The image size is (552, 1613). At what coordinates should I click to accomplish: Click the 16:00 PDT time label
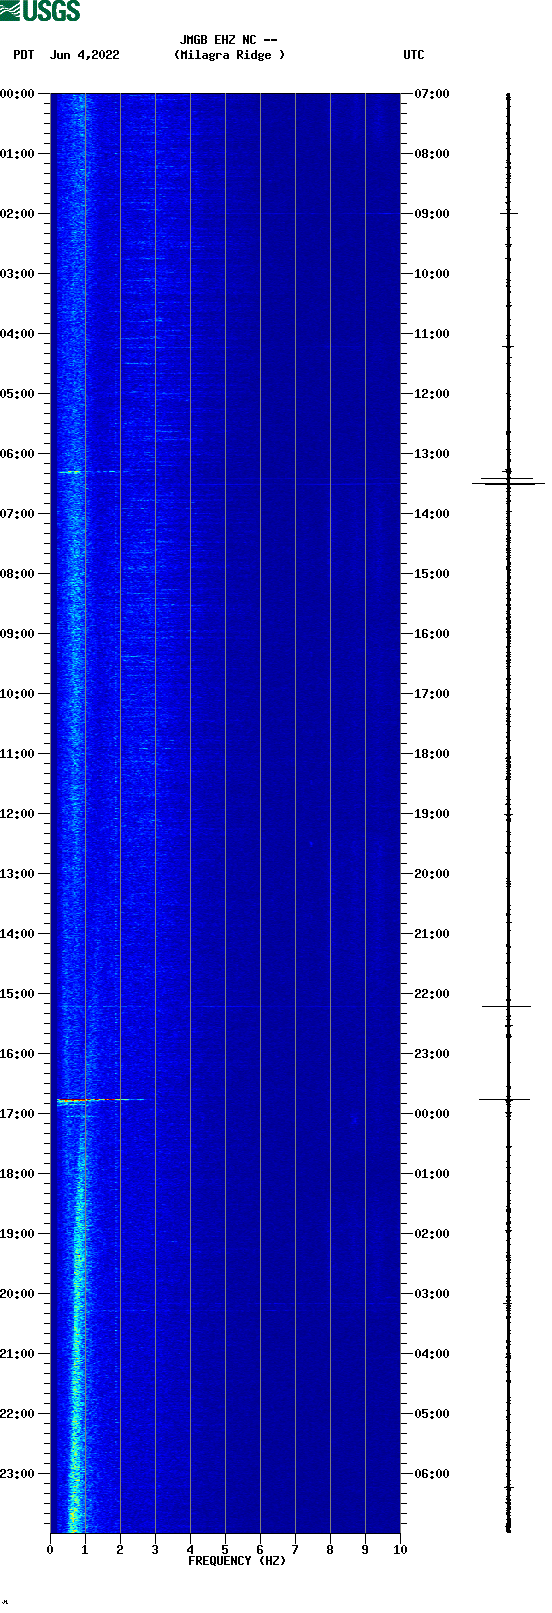tap(18, 1054)
